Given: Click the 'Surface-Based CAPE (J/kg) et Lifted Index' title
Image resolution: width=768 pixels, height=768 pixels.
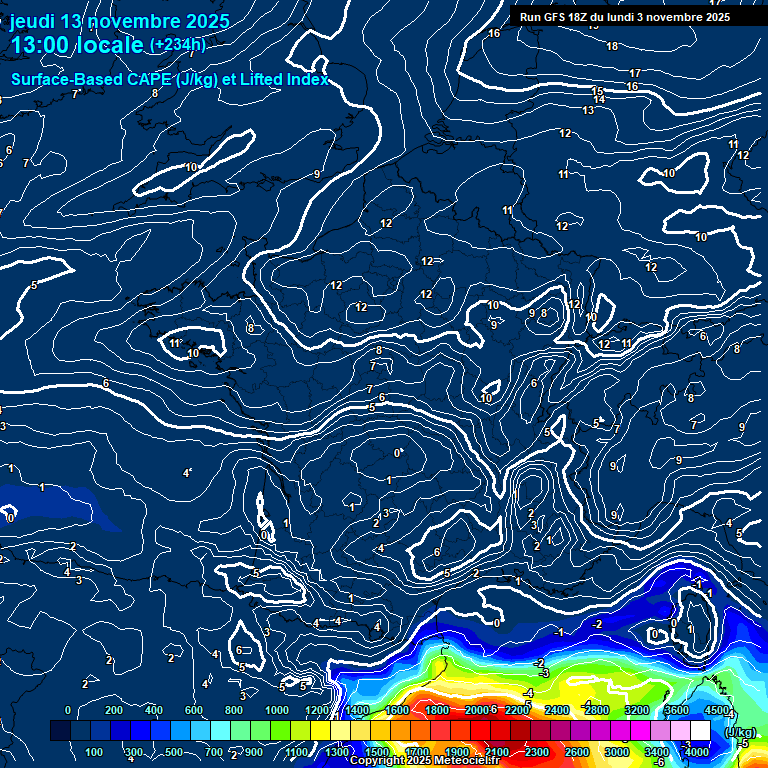Looking at the screenshot, I should [x=169, y=79].
